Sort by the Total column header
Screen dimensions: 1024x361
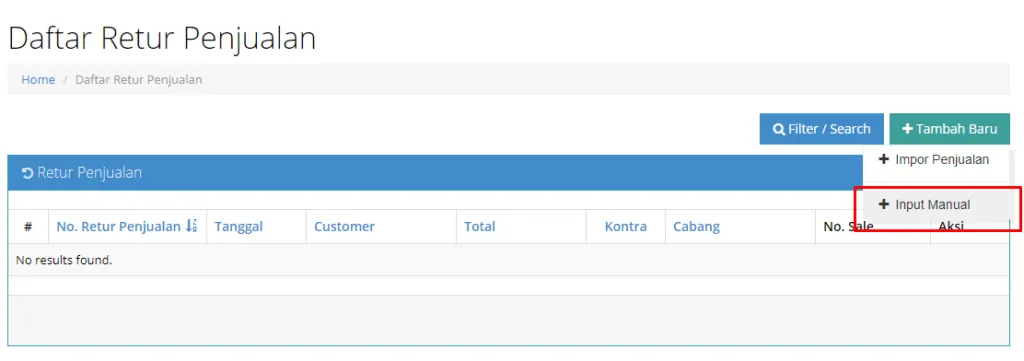click(x=479, y=227)
